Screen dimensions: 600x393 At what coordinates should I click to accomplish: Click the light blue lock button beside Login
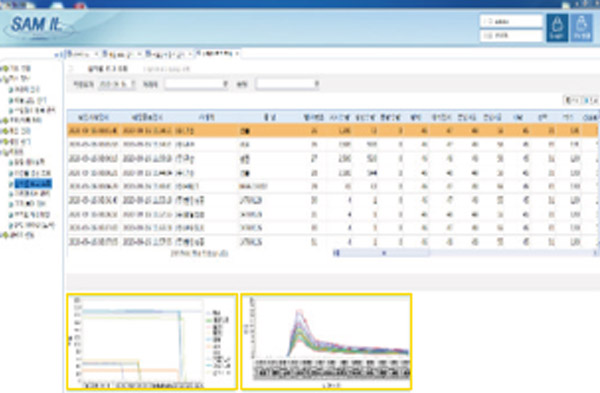(x=582, y=28)
